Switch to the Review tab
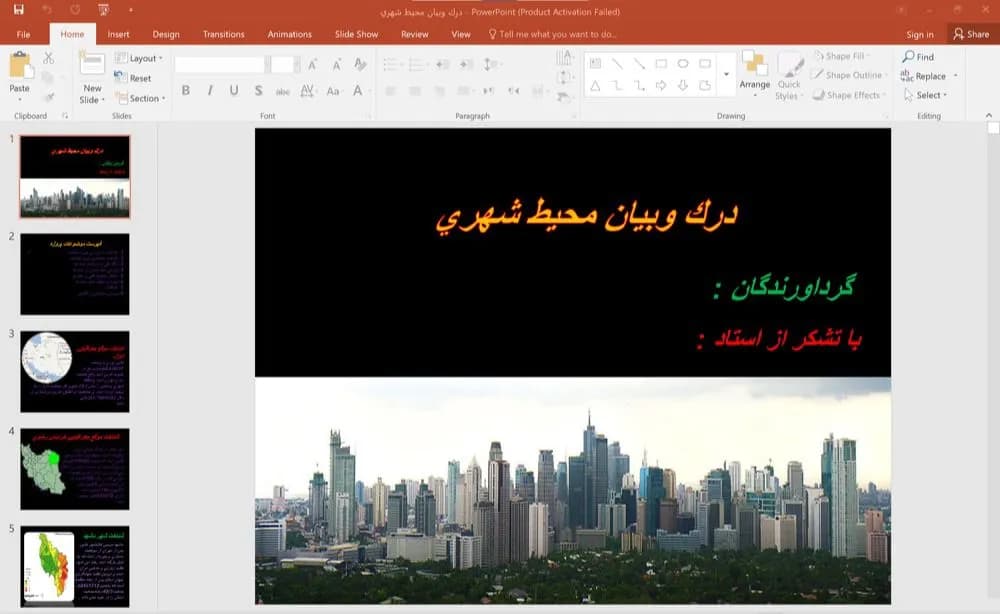Screen dimensions: 1000x614 (415, 34)
